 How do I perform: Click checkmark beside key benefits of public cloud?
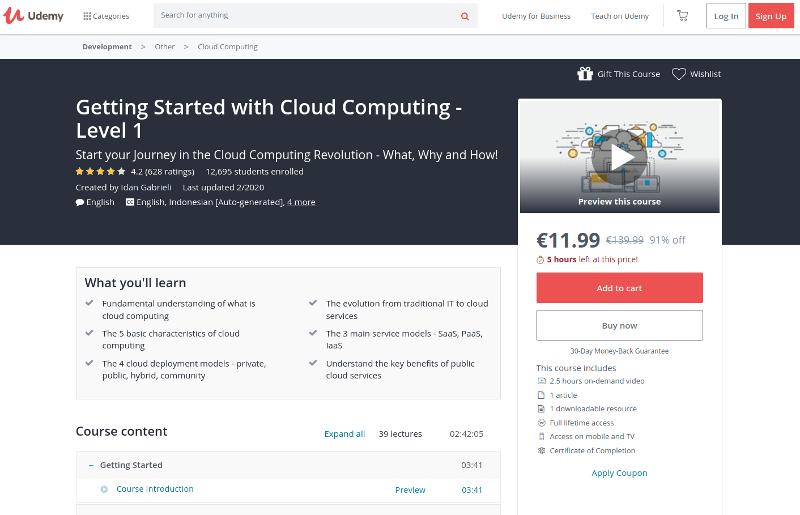click(x=313, y=363)
